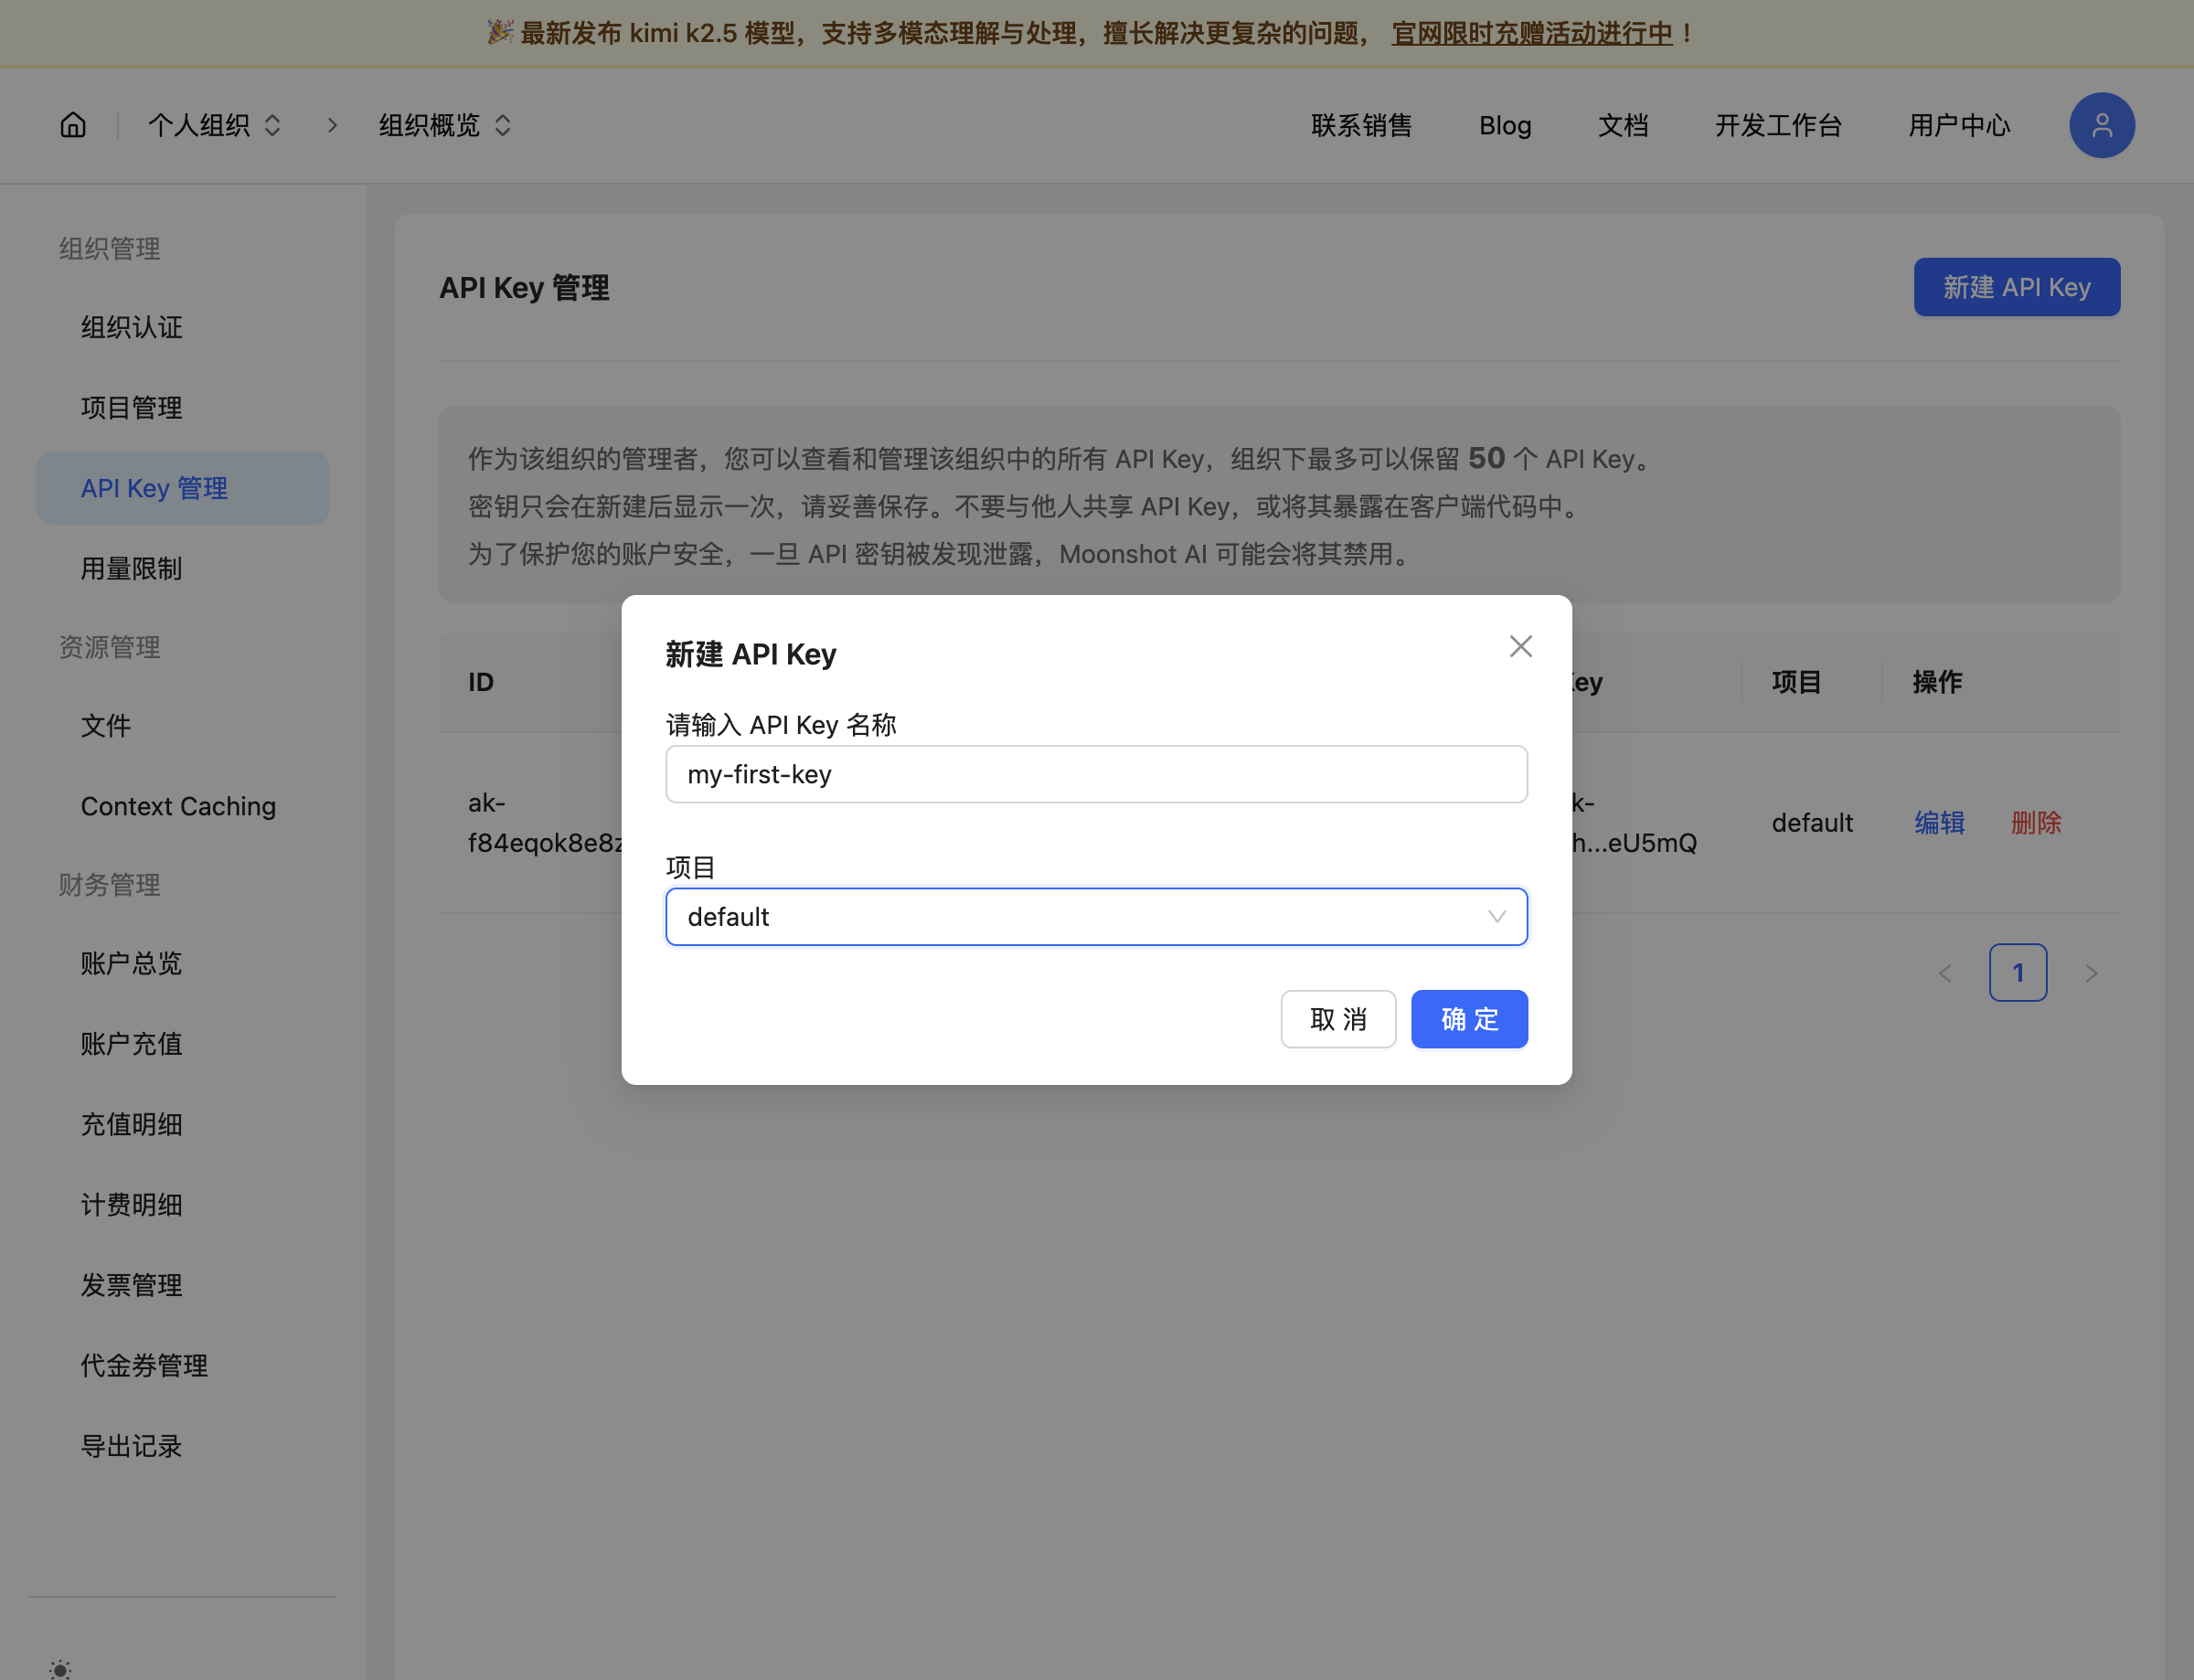
Task: Open the 项目 dropdown showing default
Action: coord(1096,916)
